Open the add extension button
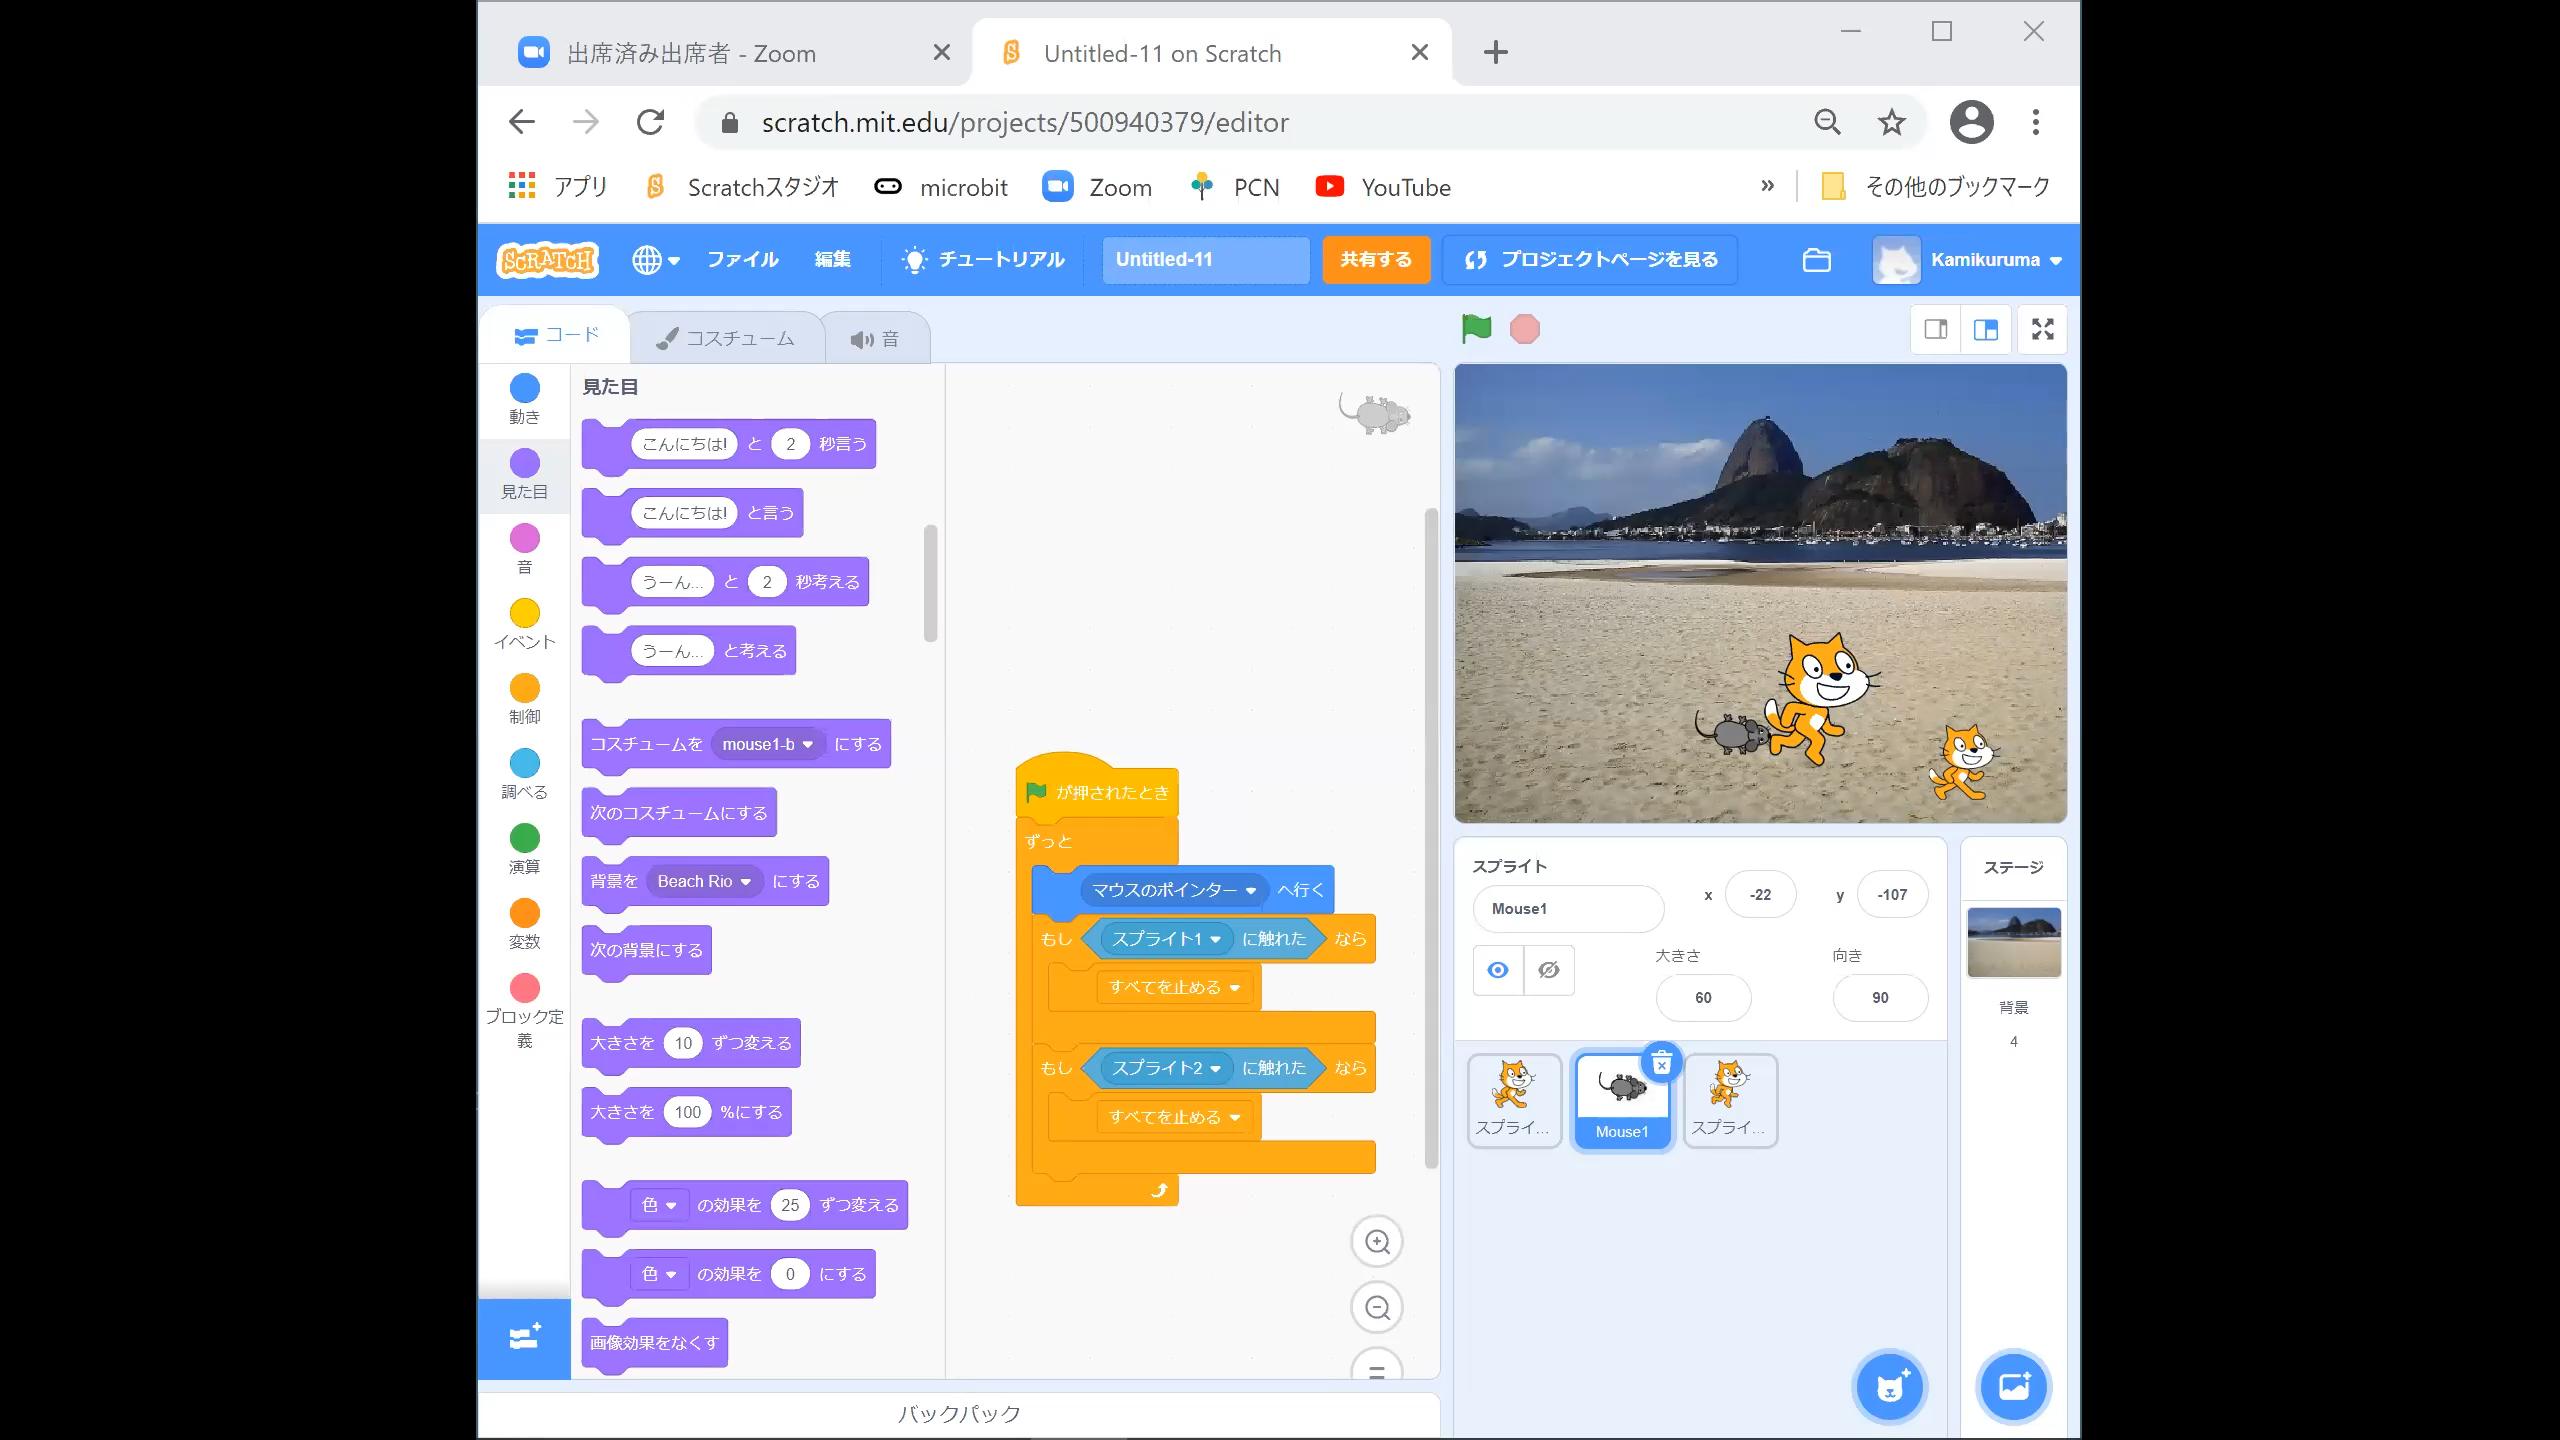 tap(524, 1338)
